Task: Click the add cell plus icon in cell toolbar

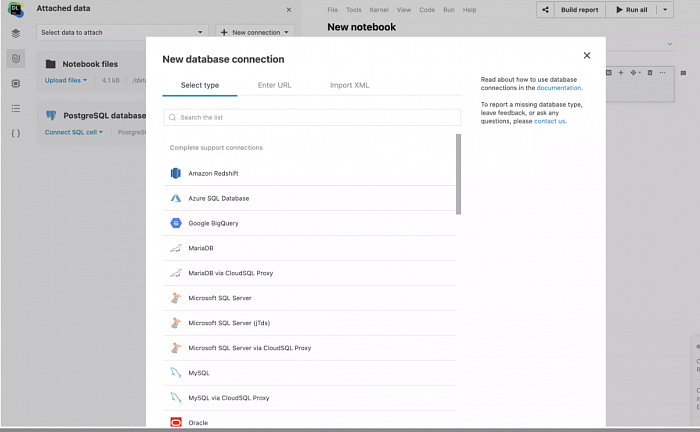Action: pos(621,72)
